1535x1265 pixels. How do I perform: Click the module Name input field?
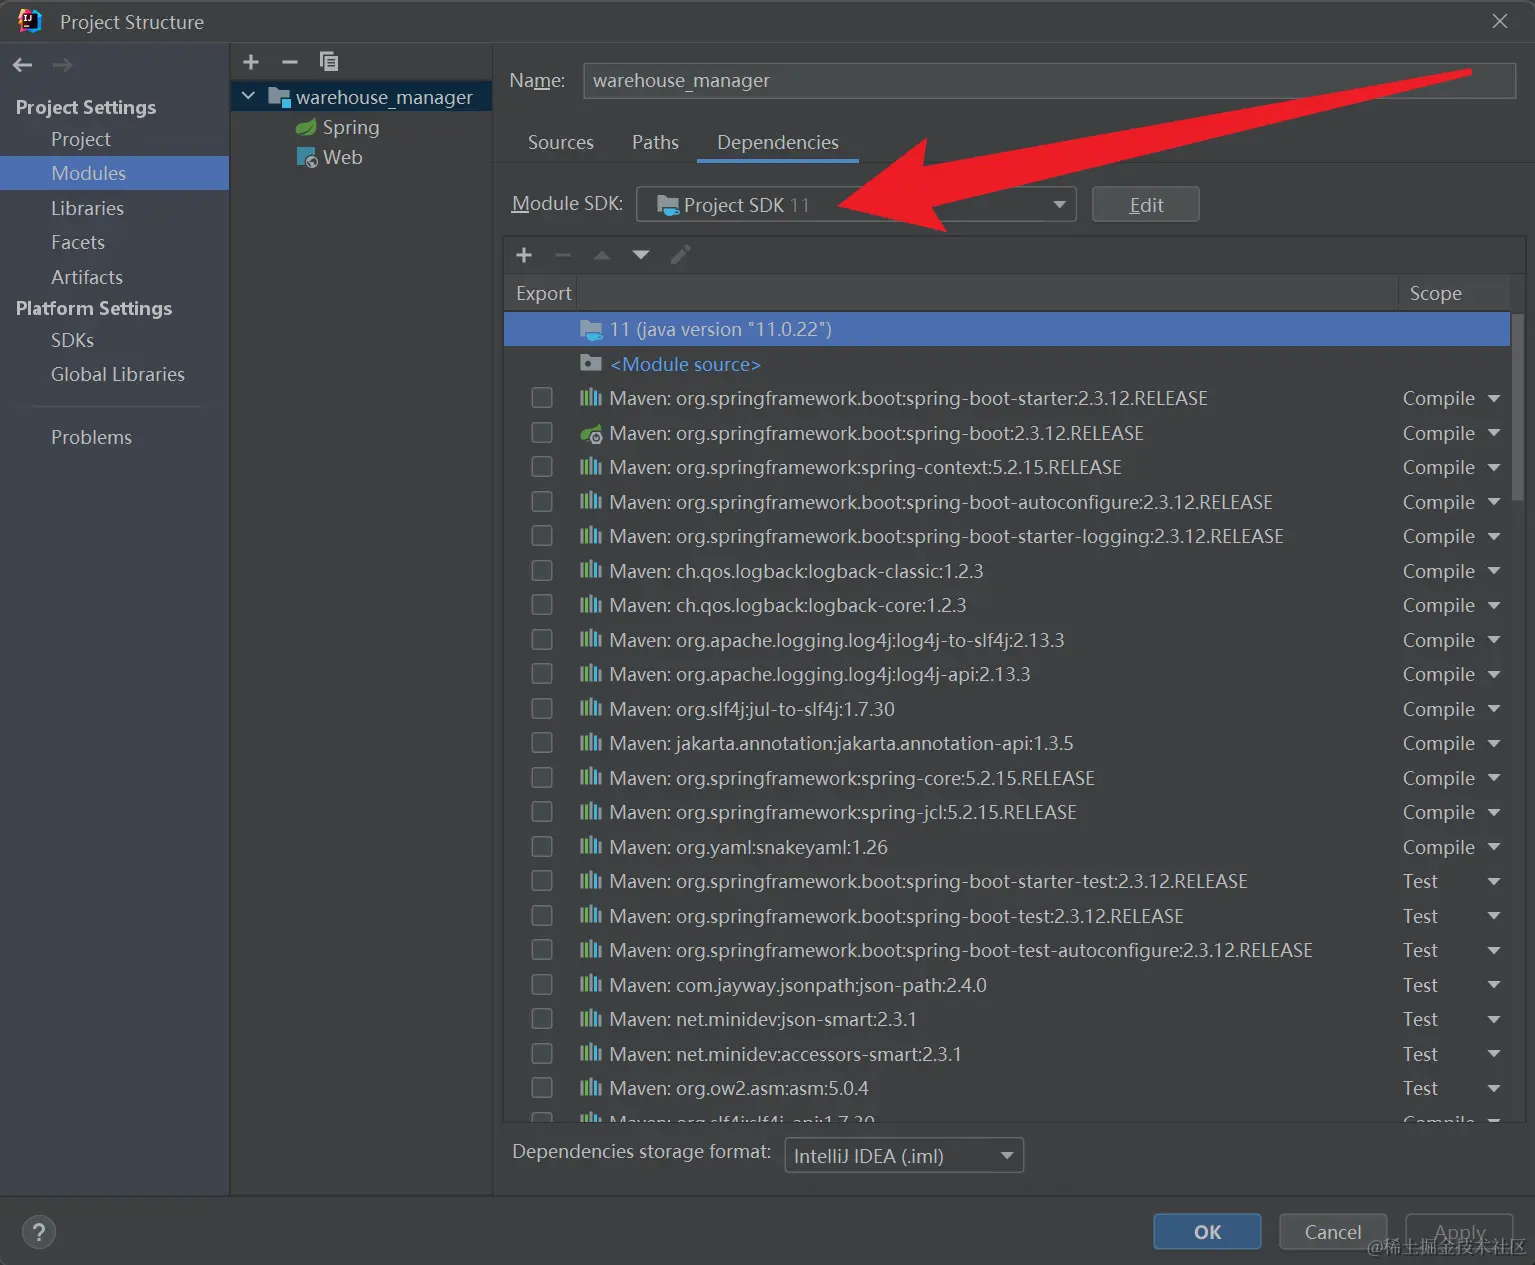point(1049,81)
